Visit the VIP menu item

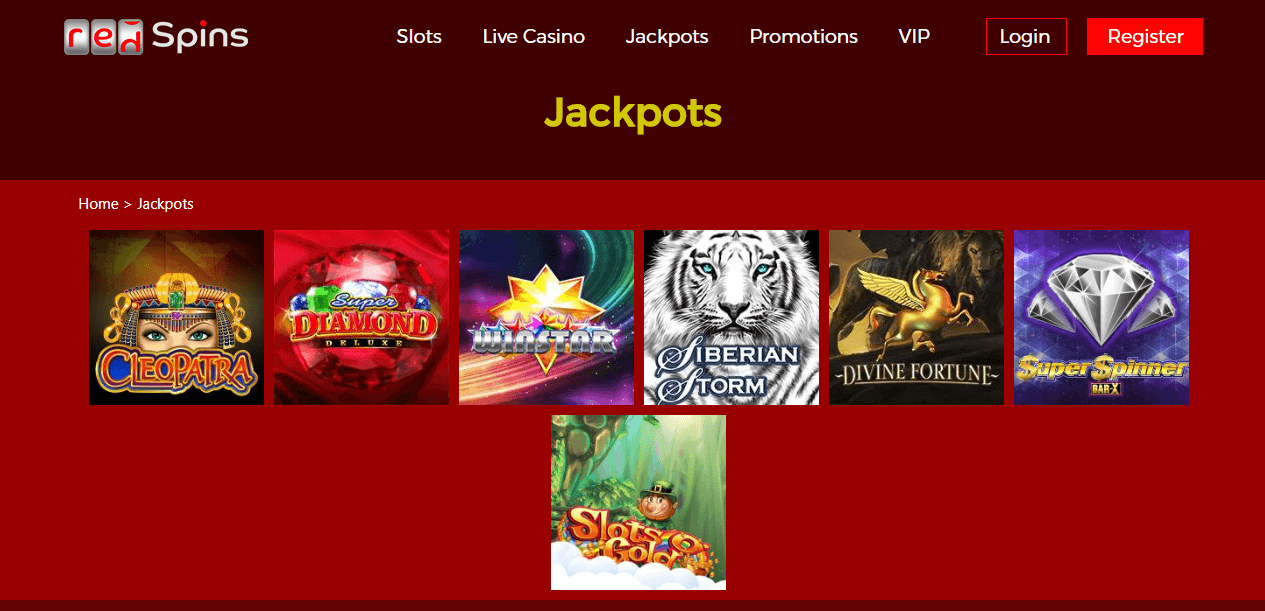pos(914,36)
